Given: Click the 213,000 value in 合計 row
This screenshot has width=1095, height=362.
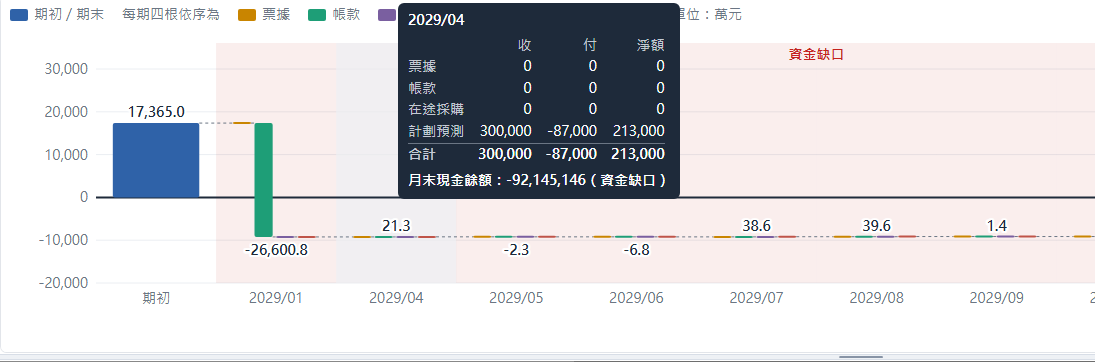Looking at the screenshot, I should (x=638, y=154).
